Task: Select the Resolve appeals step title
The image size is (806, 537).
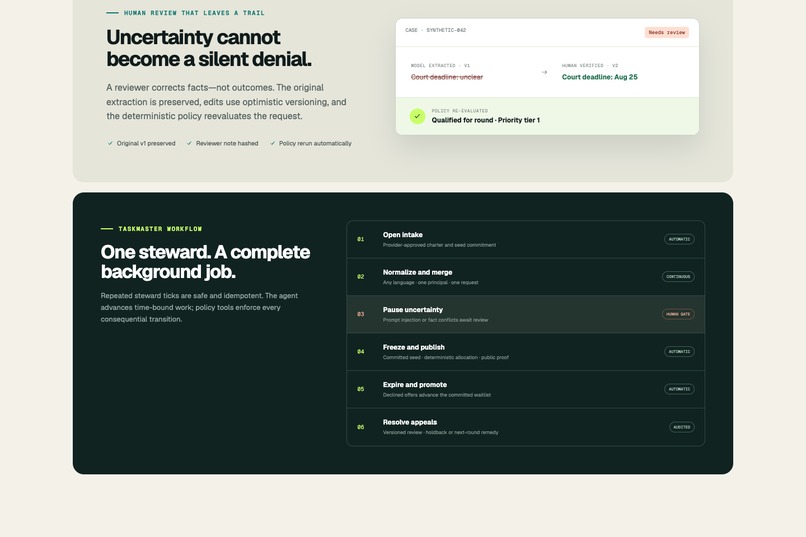Action: (x=410, y=422)
